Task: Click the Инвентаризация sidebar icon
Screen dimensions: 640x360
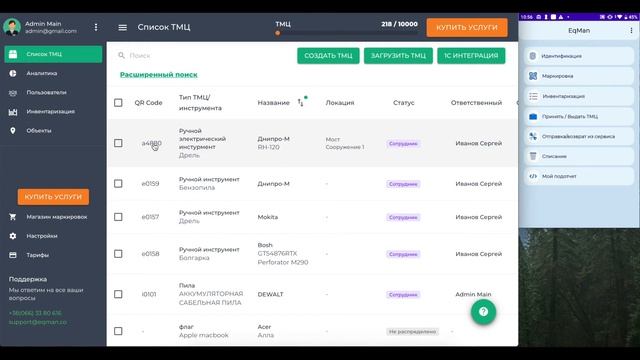Action: [x=13, y=112]
